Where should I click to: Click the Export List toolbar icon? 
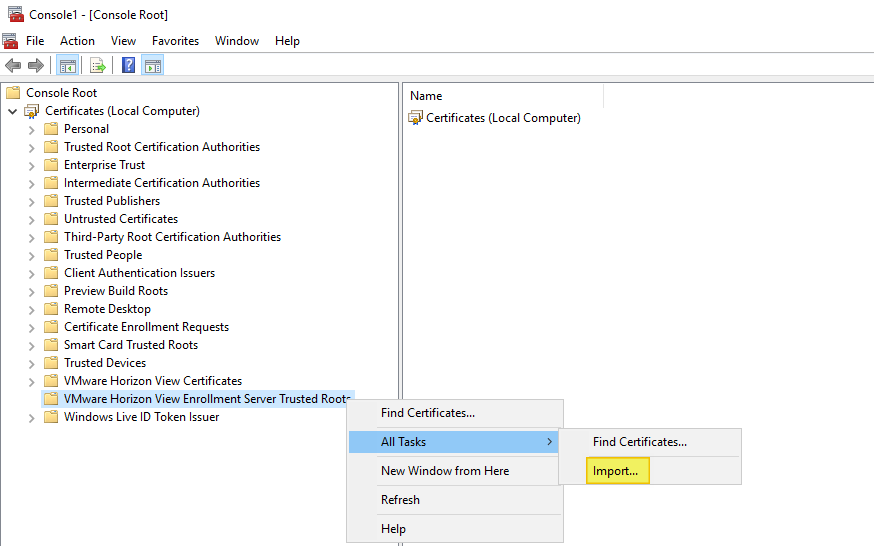98,66
